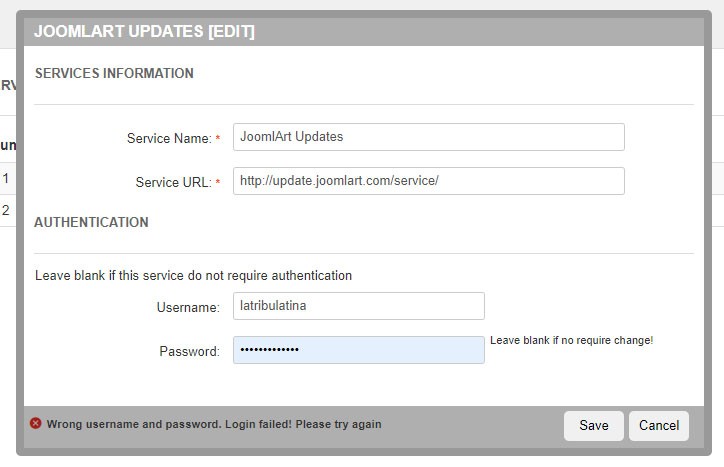Click the wrong username and password error message
This screenshot has width=724, height=467.
213,424
